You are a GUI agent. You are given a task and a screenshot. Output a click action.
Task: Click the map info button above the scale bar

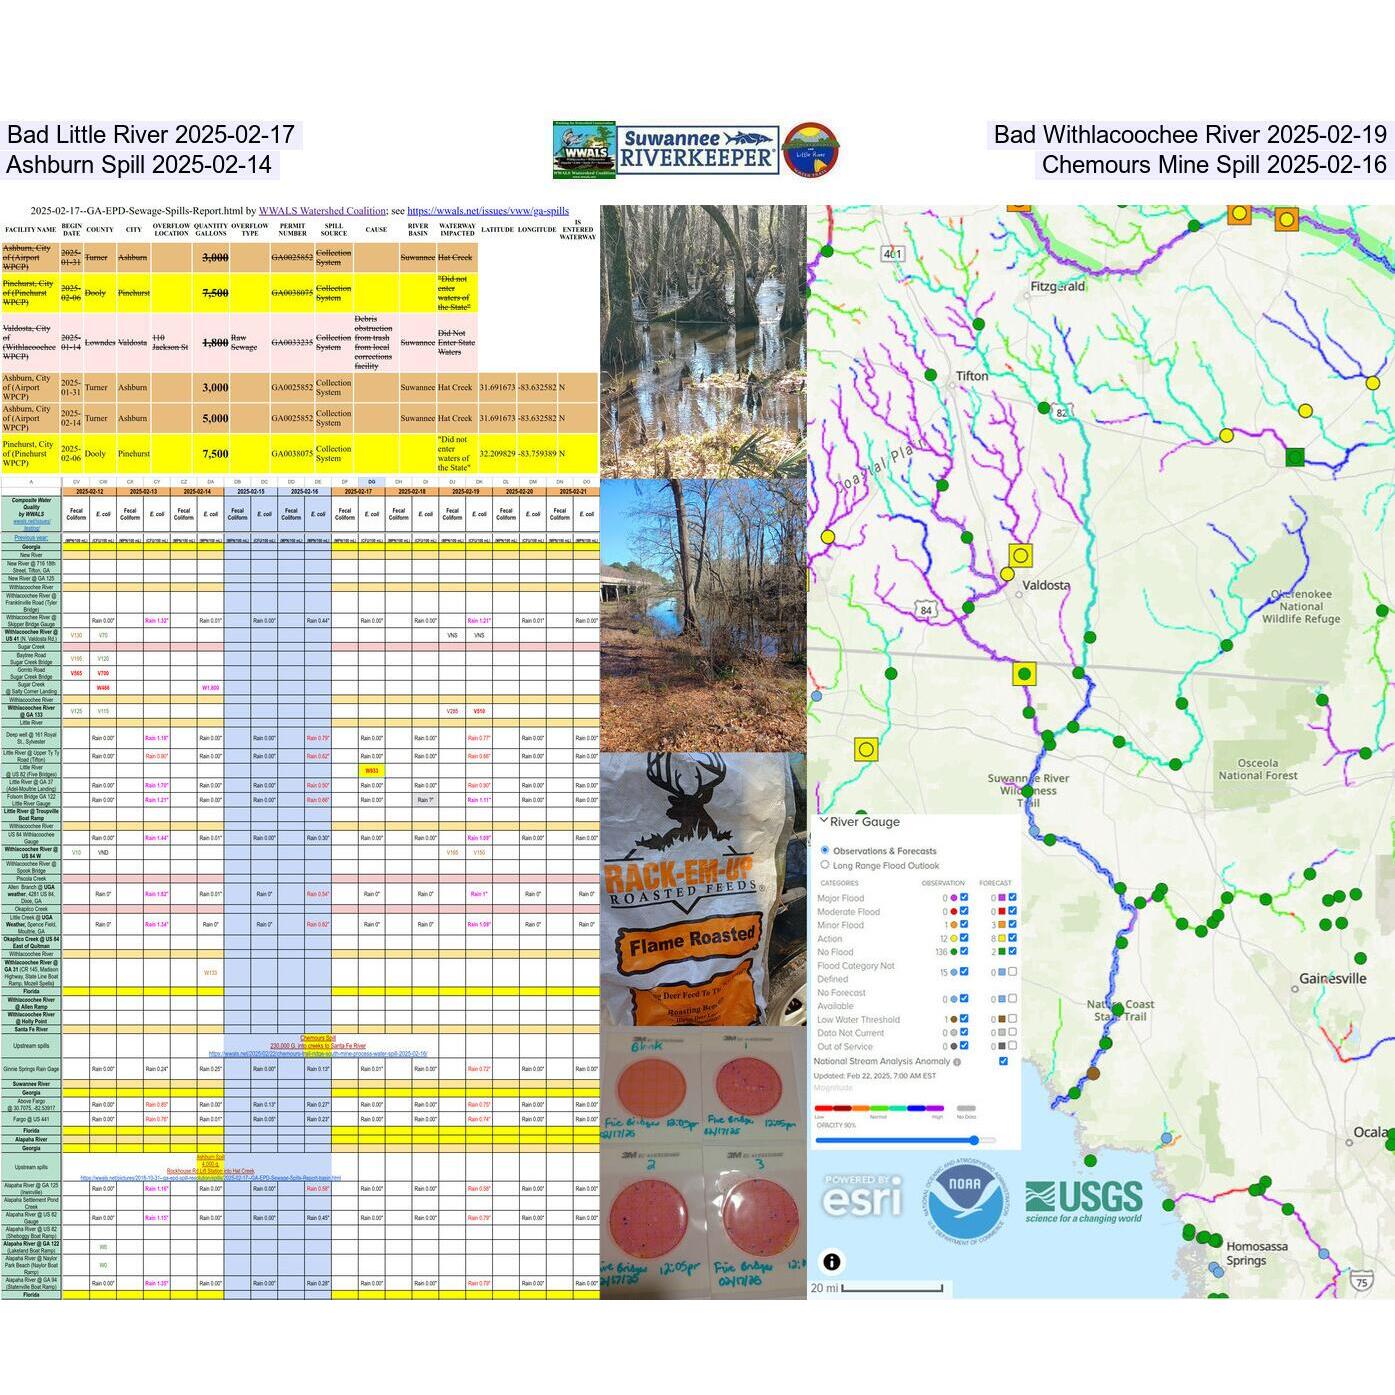point(831,1261)
